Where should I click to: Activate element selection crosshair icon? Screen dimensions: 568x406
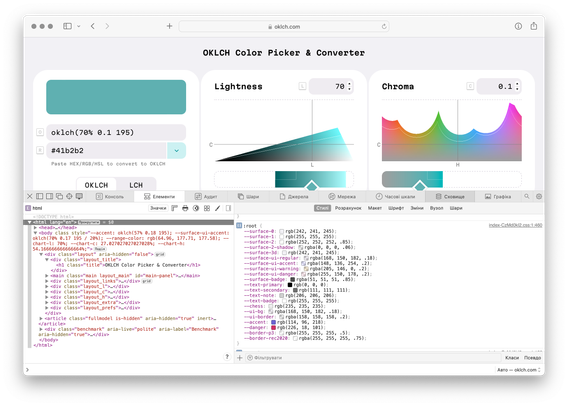point(69,196)
